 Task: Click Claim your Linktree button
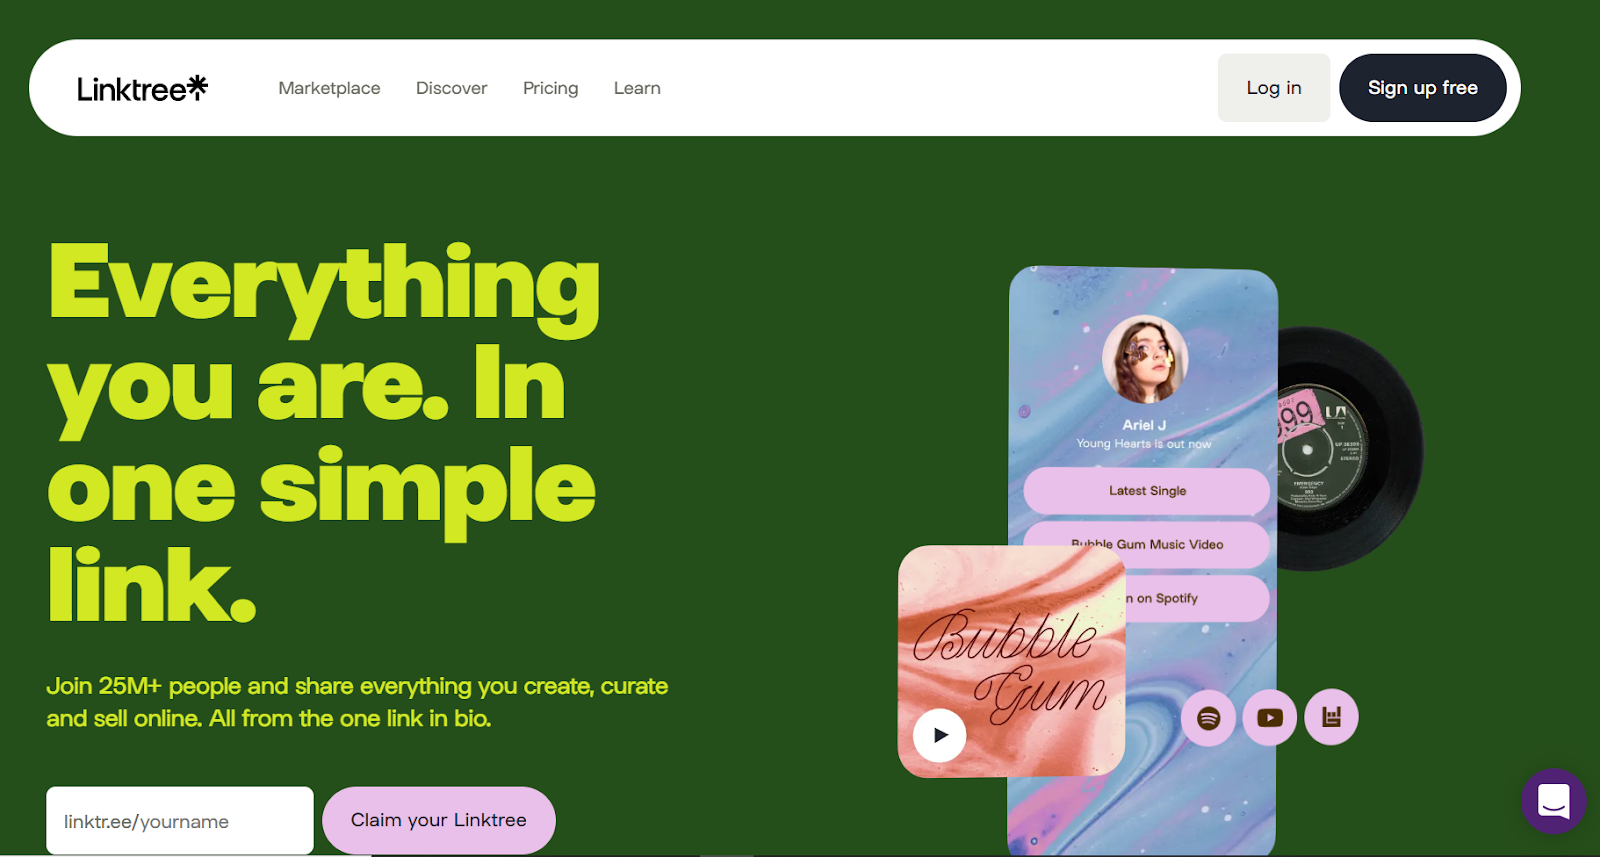pyautogui.click(x=439, y=820)
